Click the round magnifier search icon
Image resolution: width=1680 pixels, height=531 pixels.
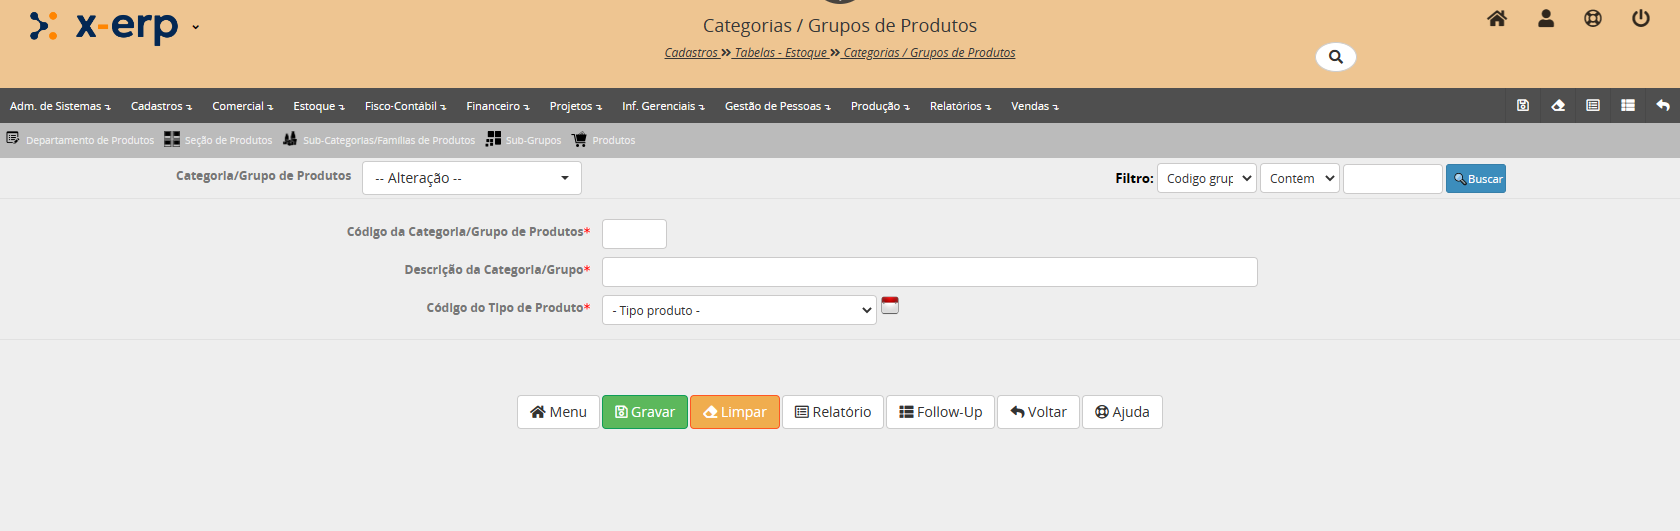click(x=1335, y=57)
